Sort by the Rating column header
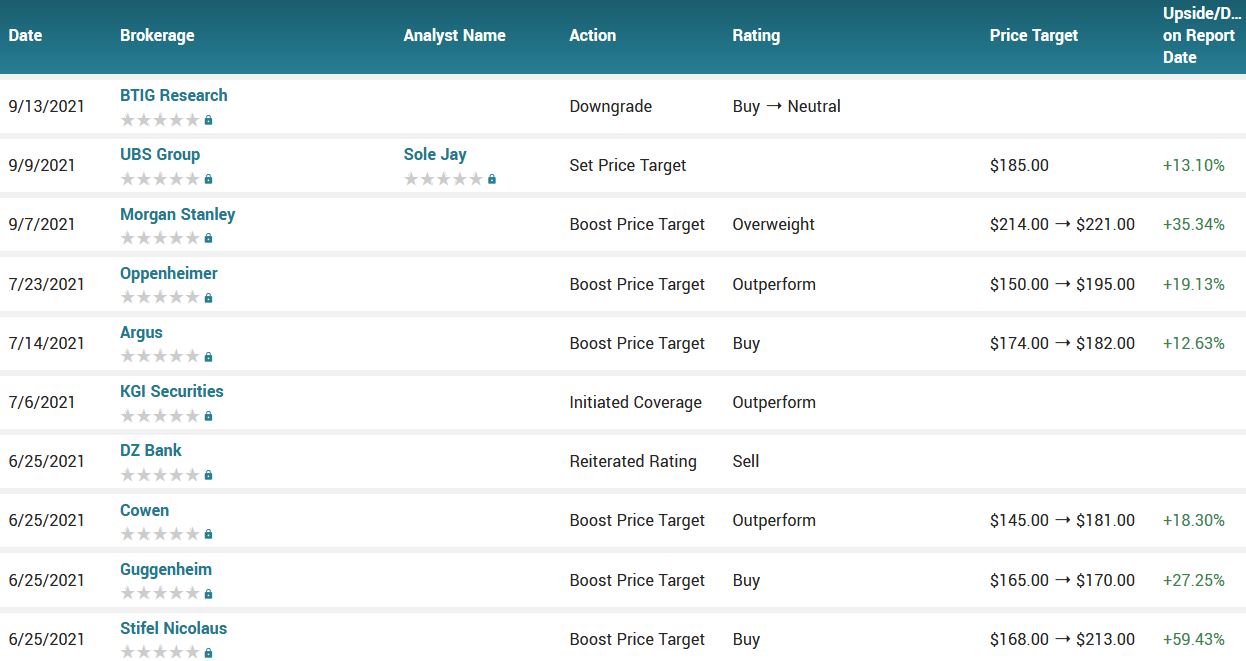Image resolution: width=1246 pixels, height=661 pixels. (756, 35)
